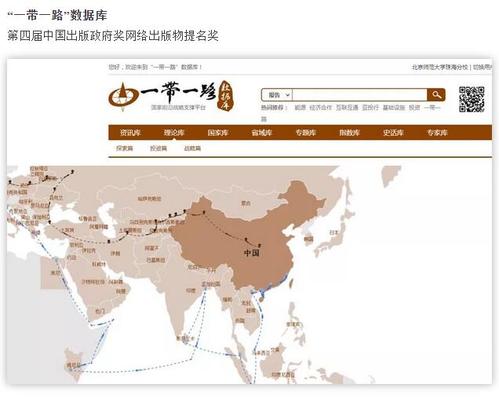
Task: Open the 报告 search type dropdown
Action: pyautogui.click(x=277, y=95)
